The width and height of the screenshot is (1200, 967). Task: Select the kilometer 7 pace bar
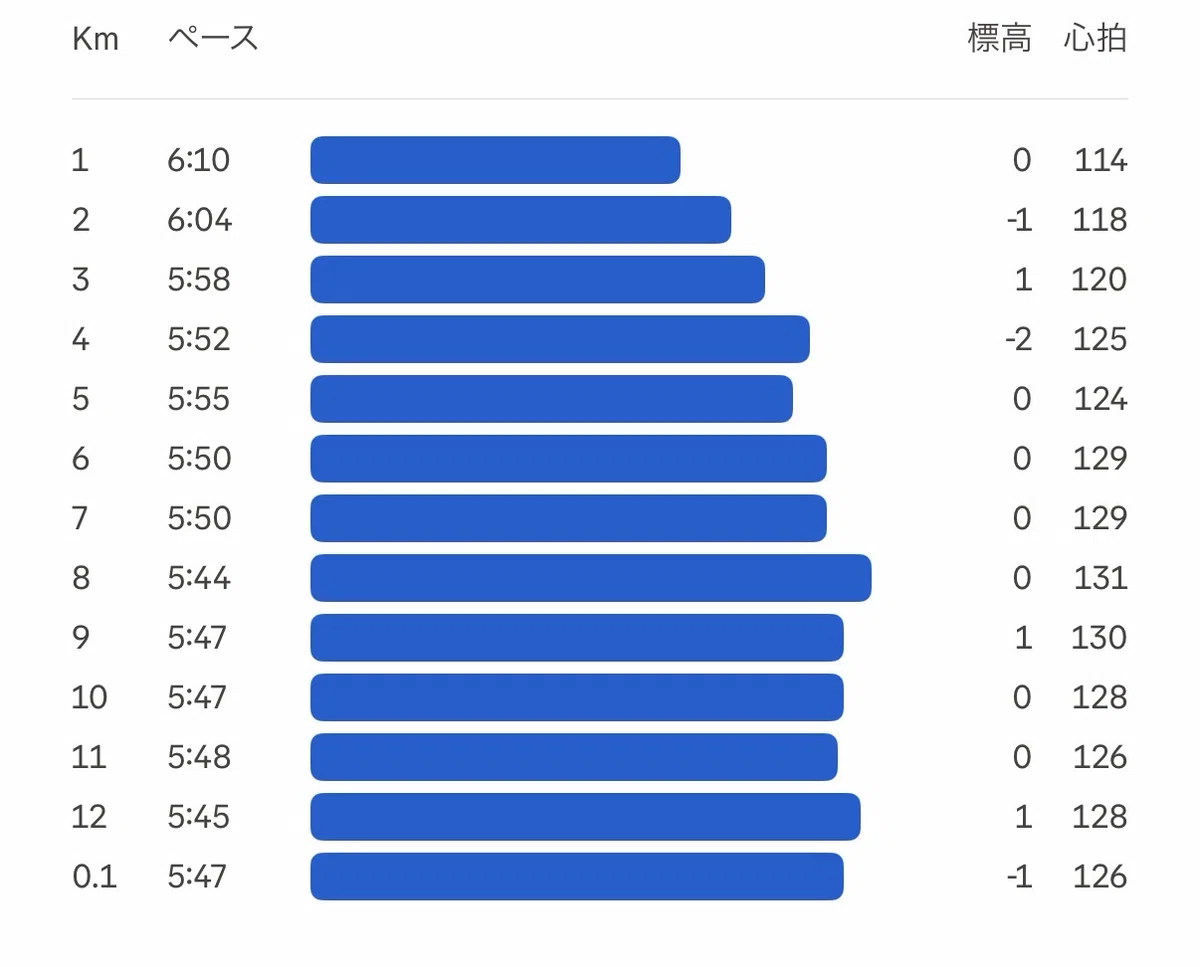click(x=568, y=518)
